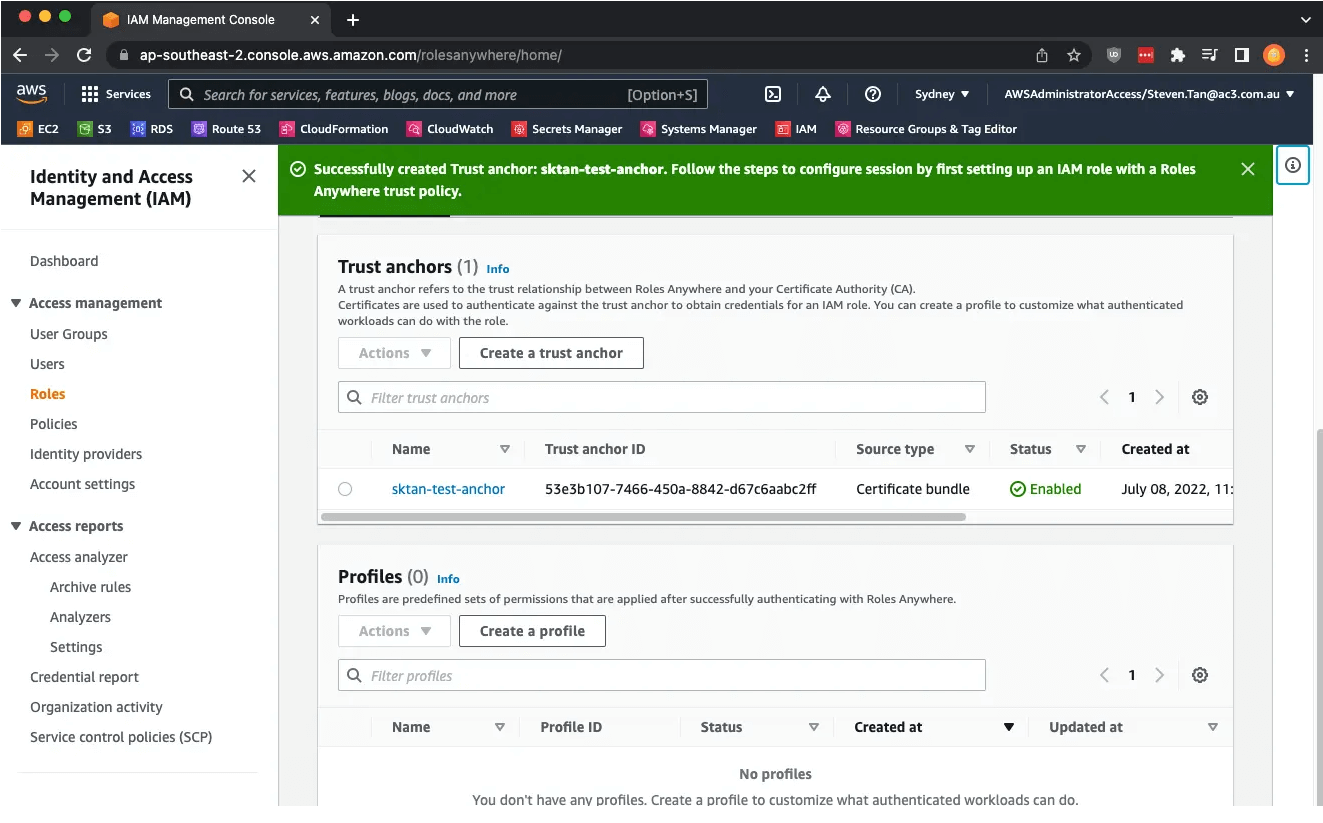The height and width of the screenshot is (823, 1323).
Task: Open CloudFormation favorites shortcut
Action: (334, 129)
